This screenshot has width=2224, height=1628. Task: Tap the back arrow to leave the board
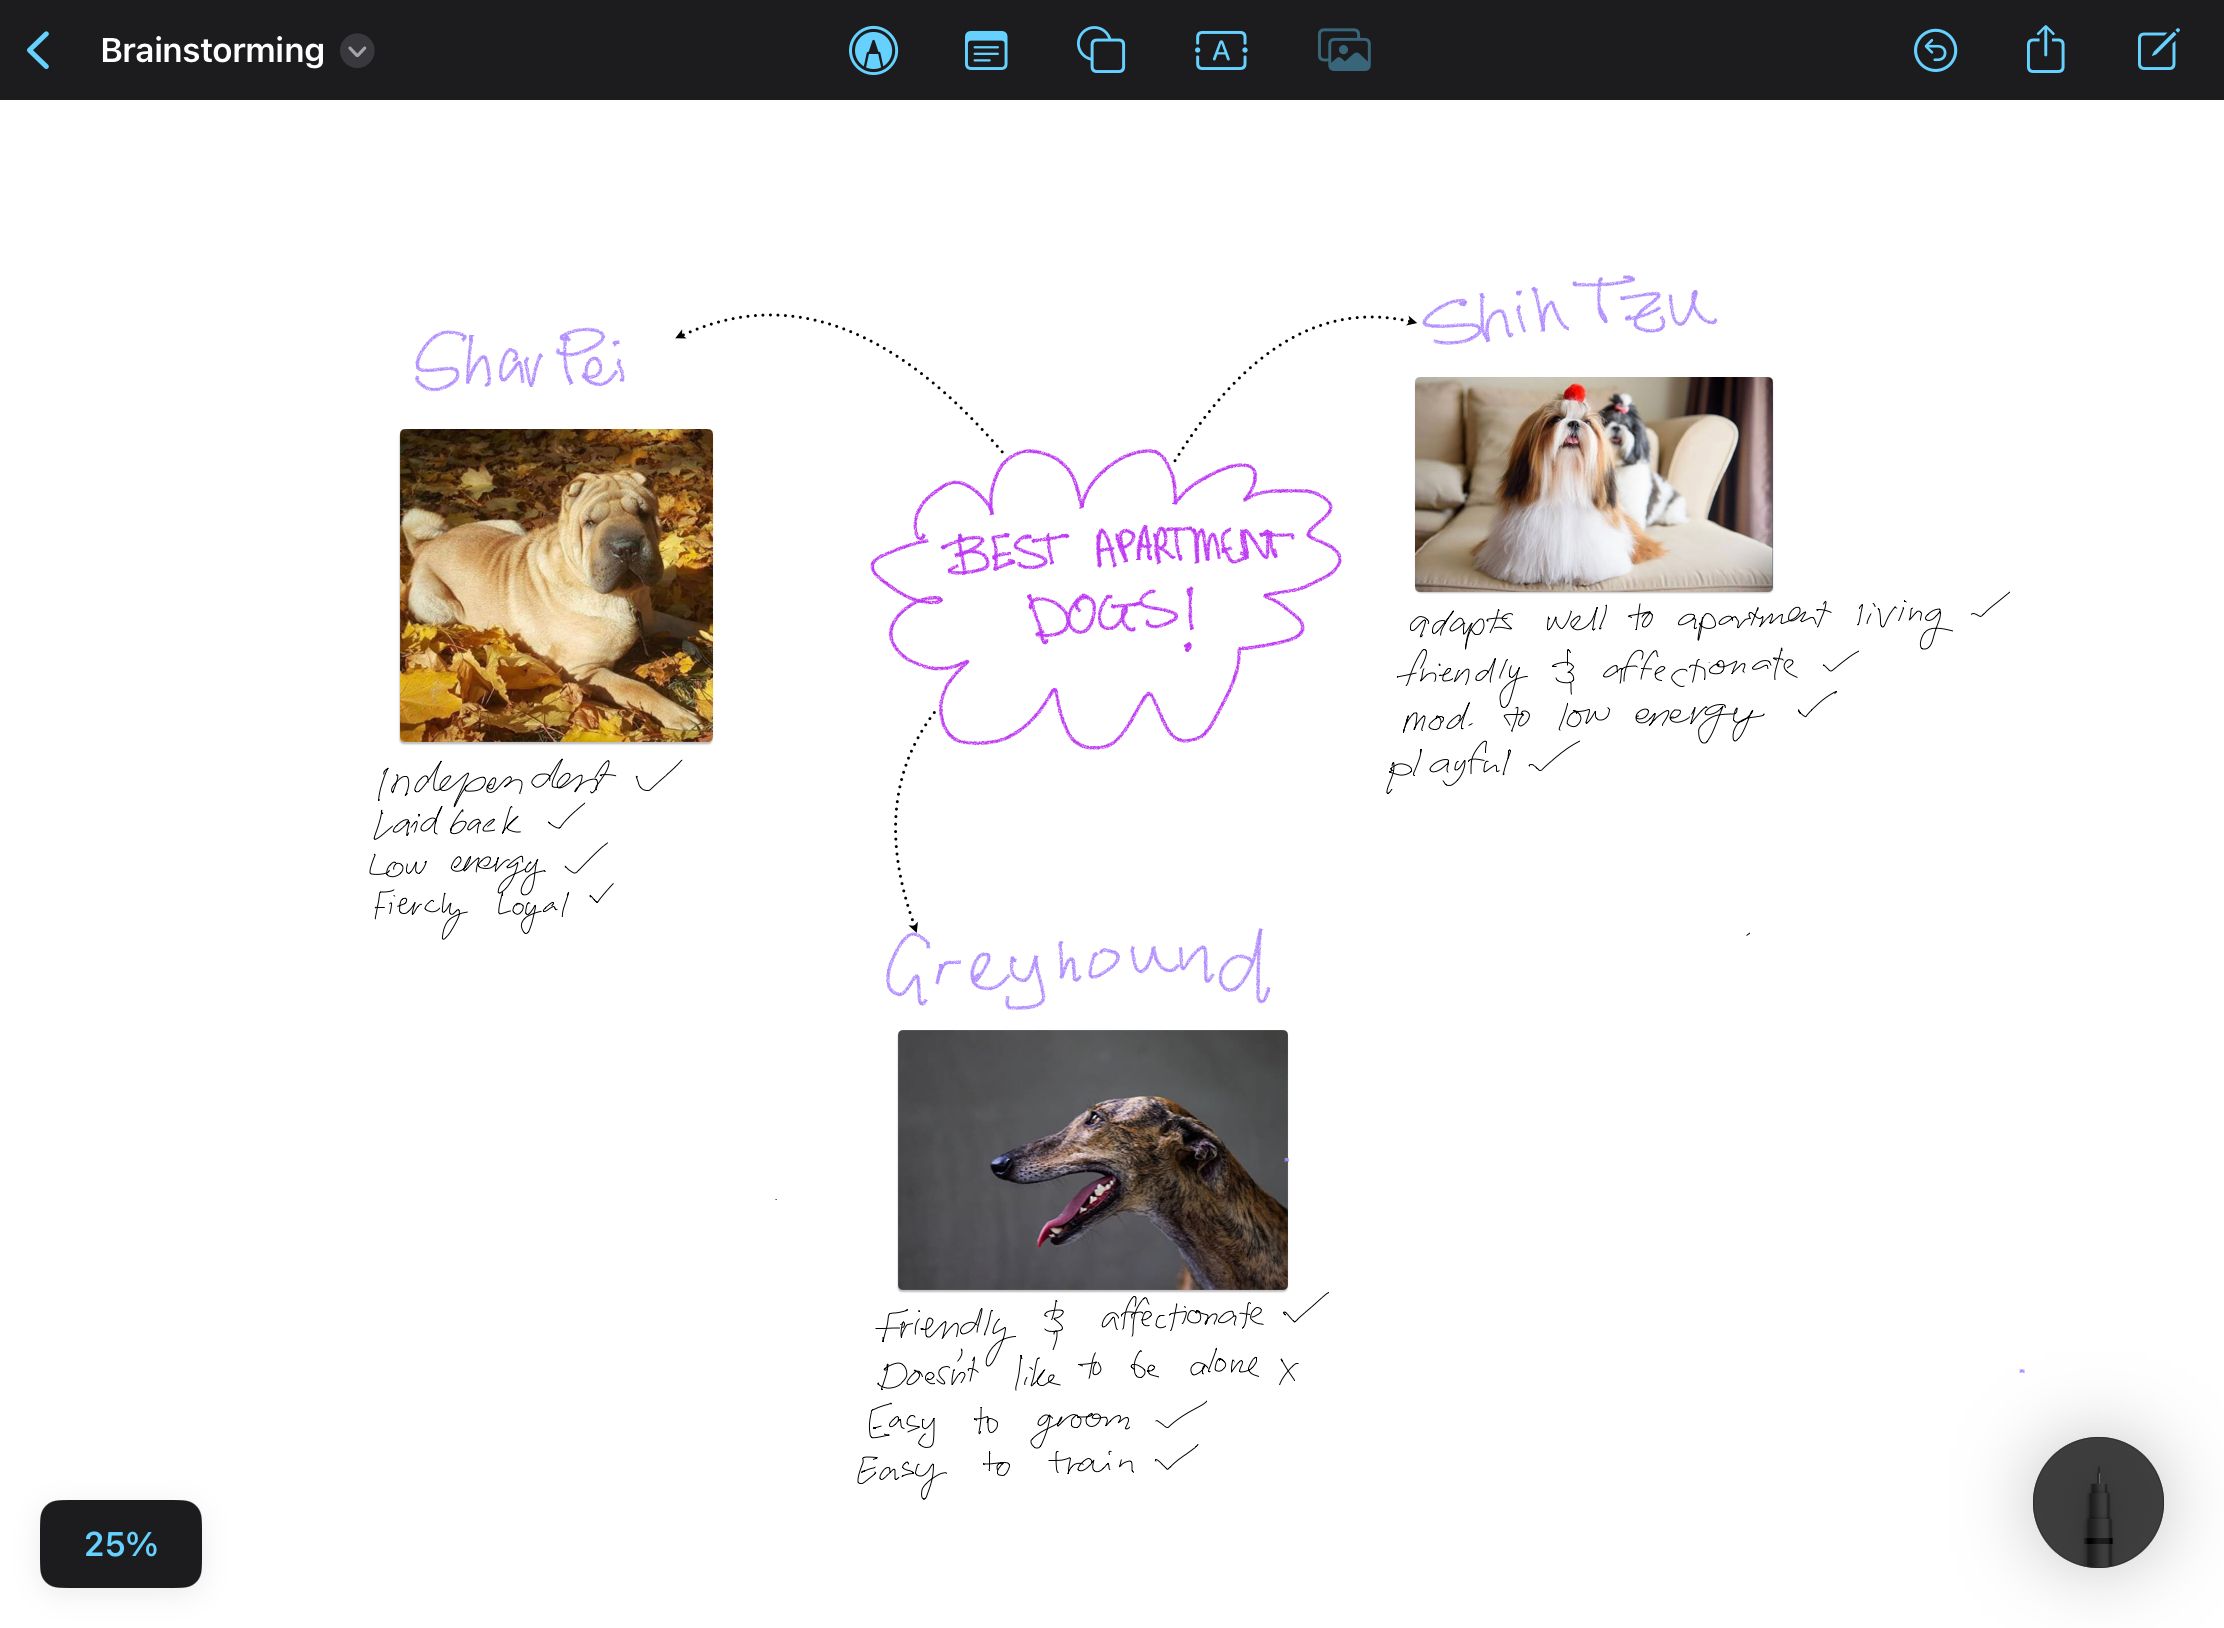tap(39, 50)
